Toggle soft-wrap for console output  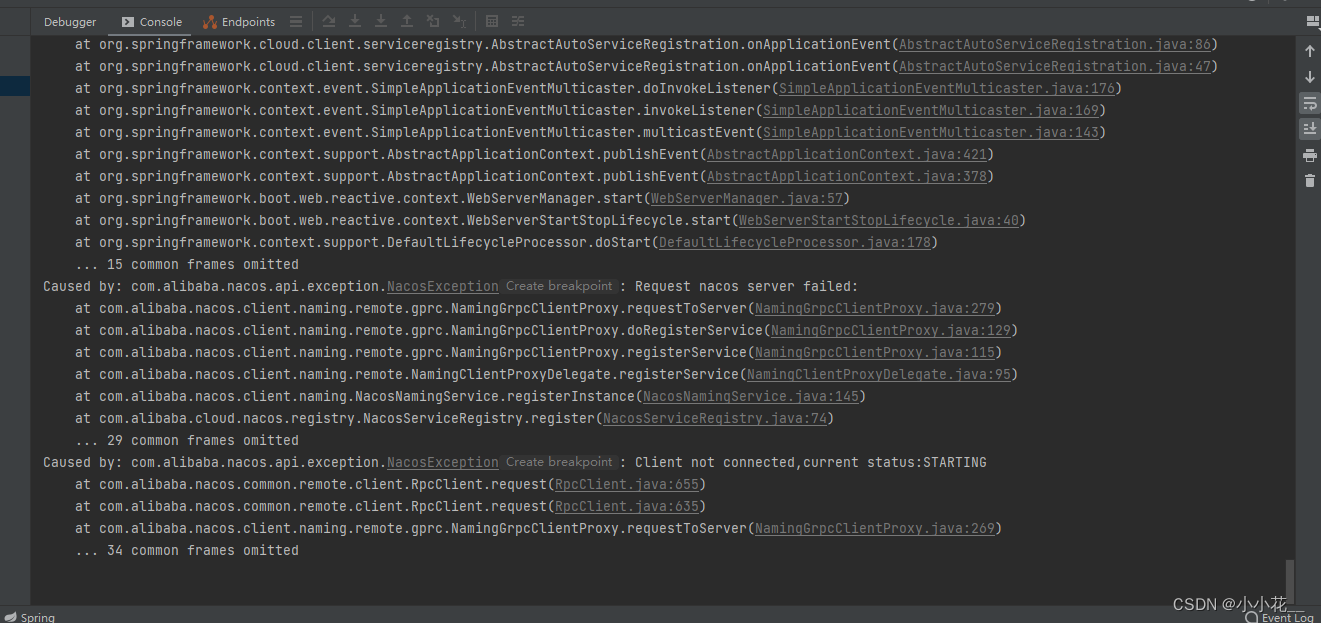pyautogui.click(x=1310, y=103)
